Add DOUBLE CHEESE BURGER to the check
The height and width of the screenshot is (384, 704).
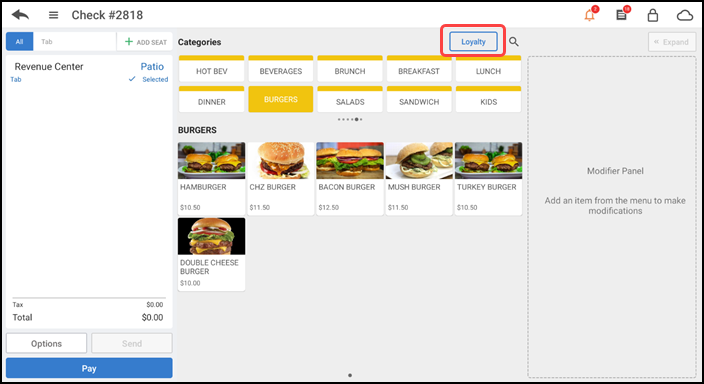tap(211, 254)
